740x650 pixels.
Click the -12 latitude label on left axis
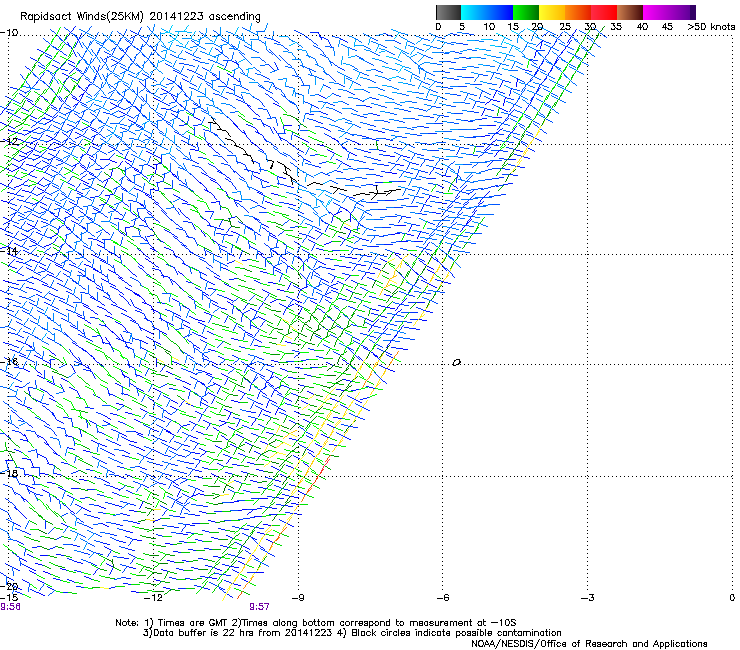coord(9,142)
